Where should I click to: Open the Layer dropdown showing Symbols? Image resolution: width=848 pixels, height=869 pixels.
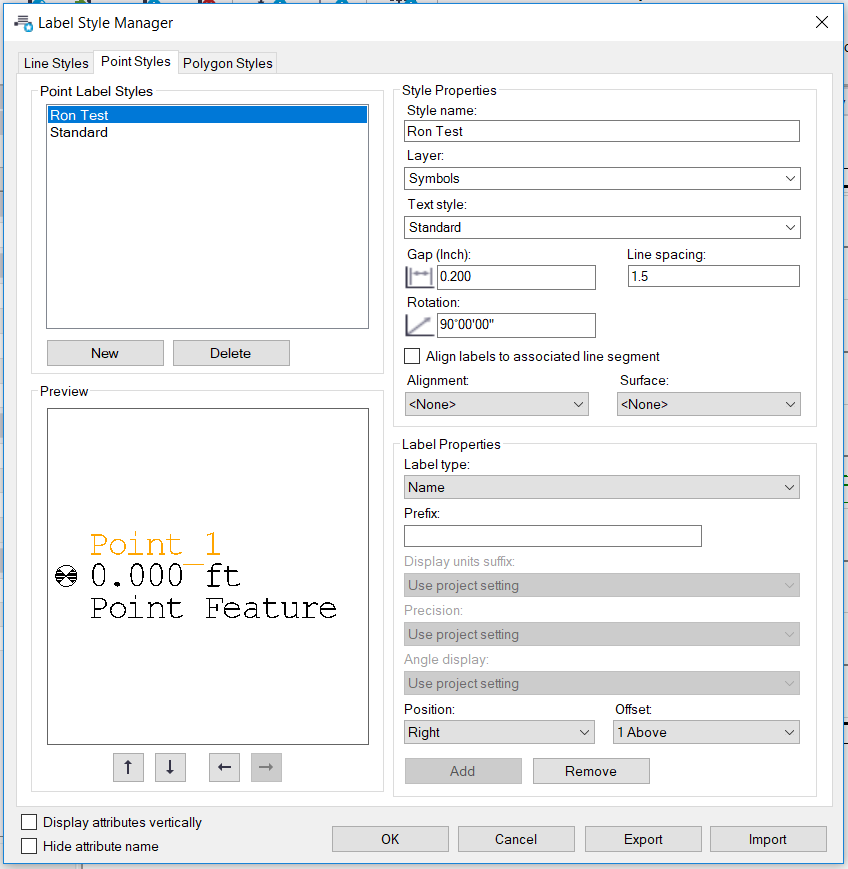coord(602,178)
